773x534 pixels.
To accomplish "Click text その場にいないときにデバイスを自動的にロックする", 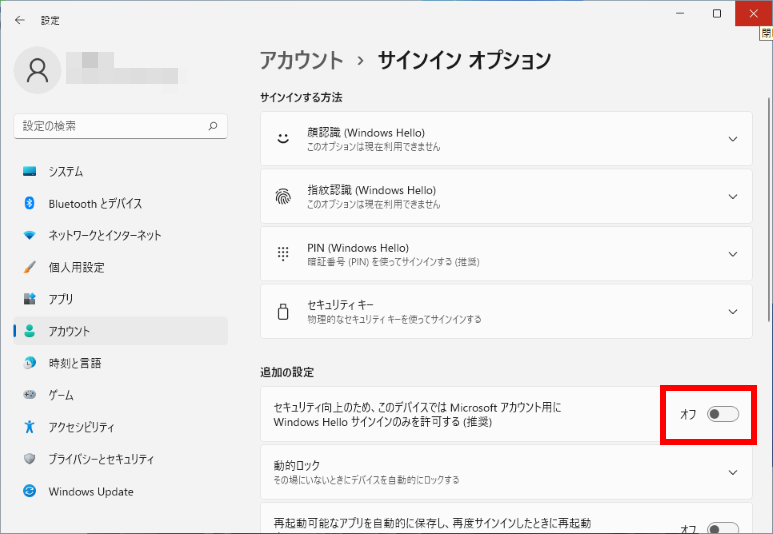I will [x=366, y=480].
